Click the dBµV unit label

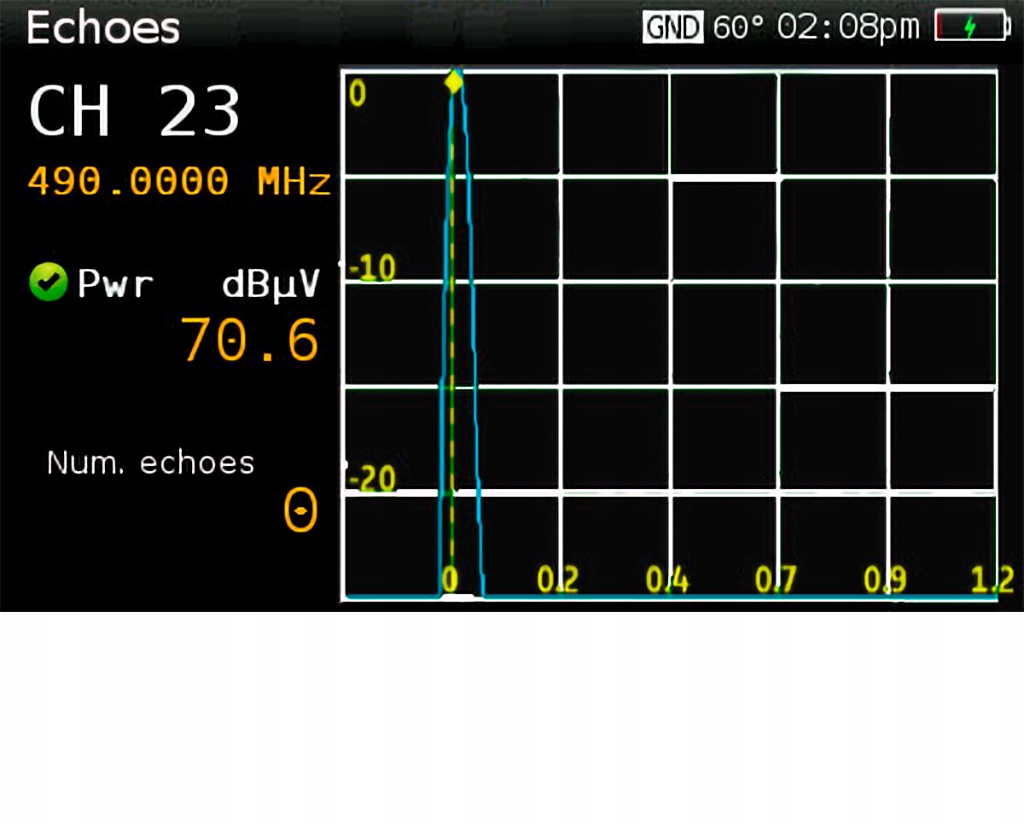point(271,284)
